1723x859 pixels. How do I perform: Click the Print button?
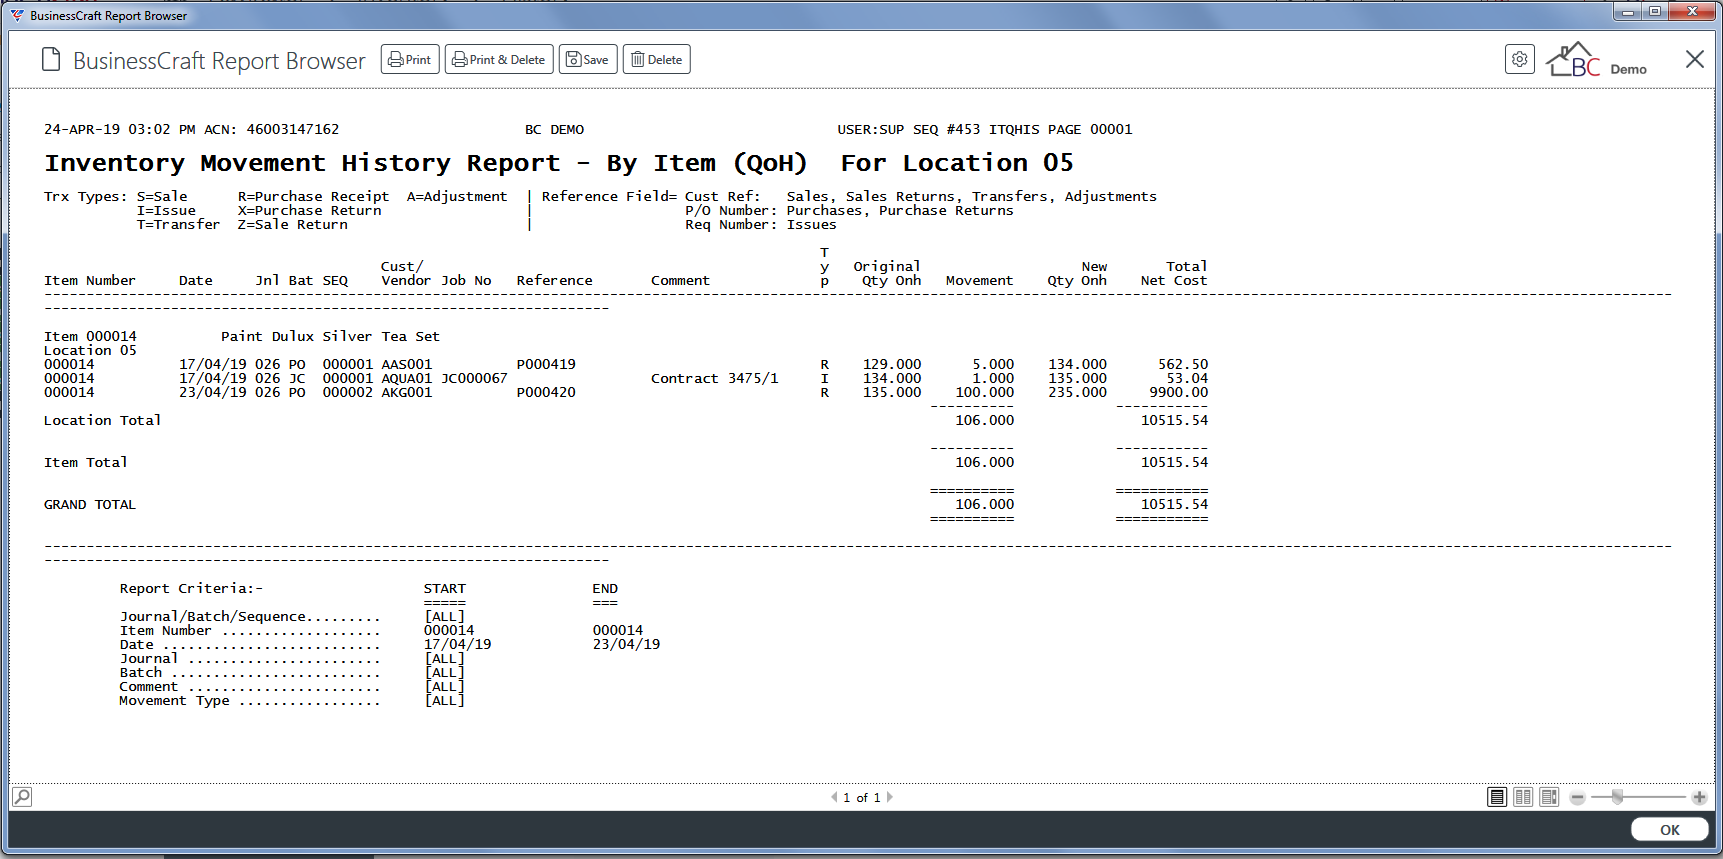[x=410, y=60]
